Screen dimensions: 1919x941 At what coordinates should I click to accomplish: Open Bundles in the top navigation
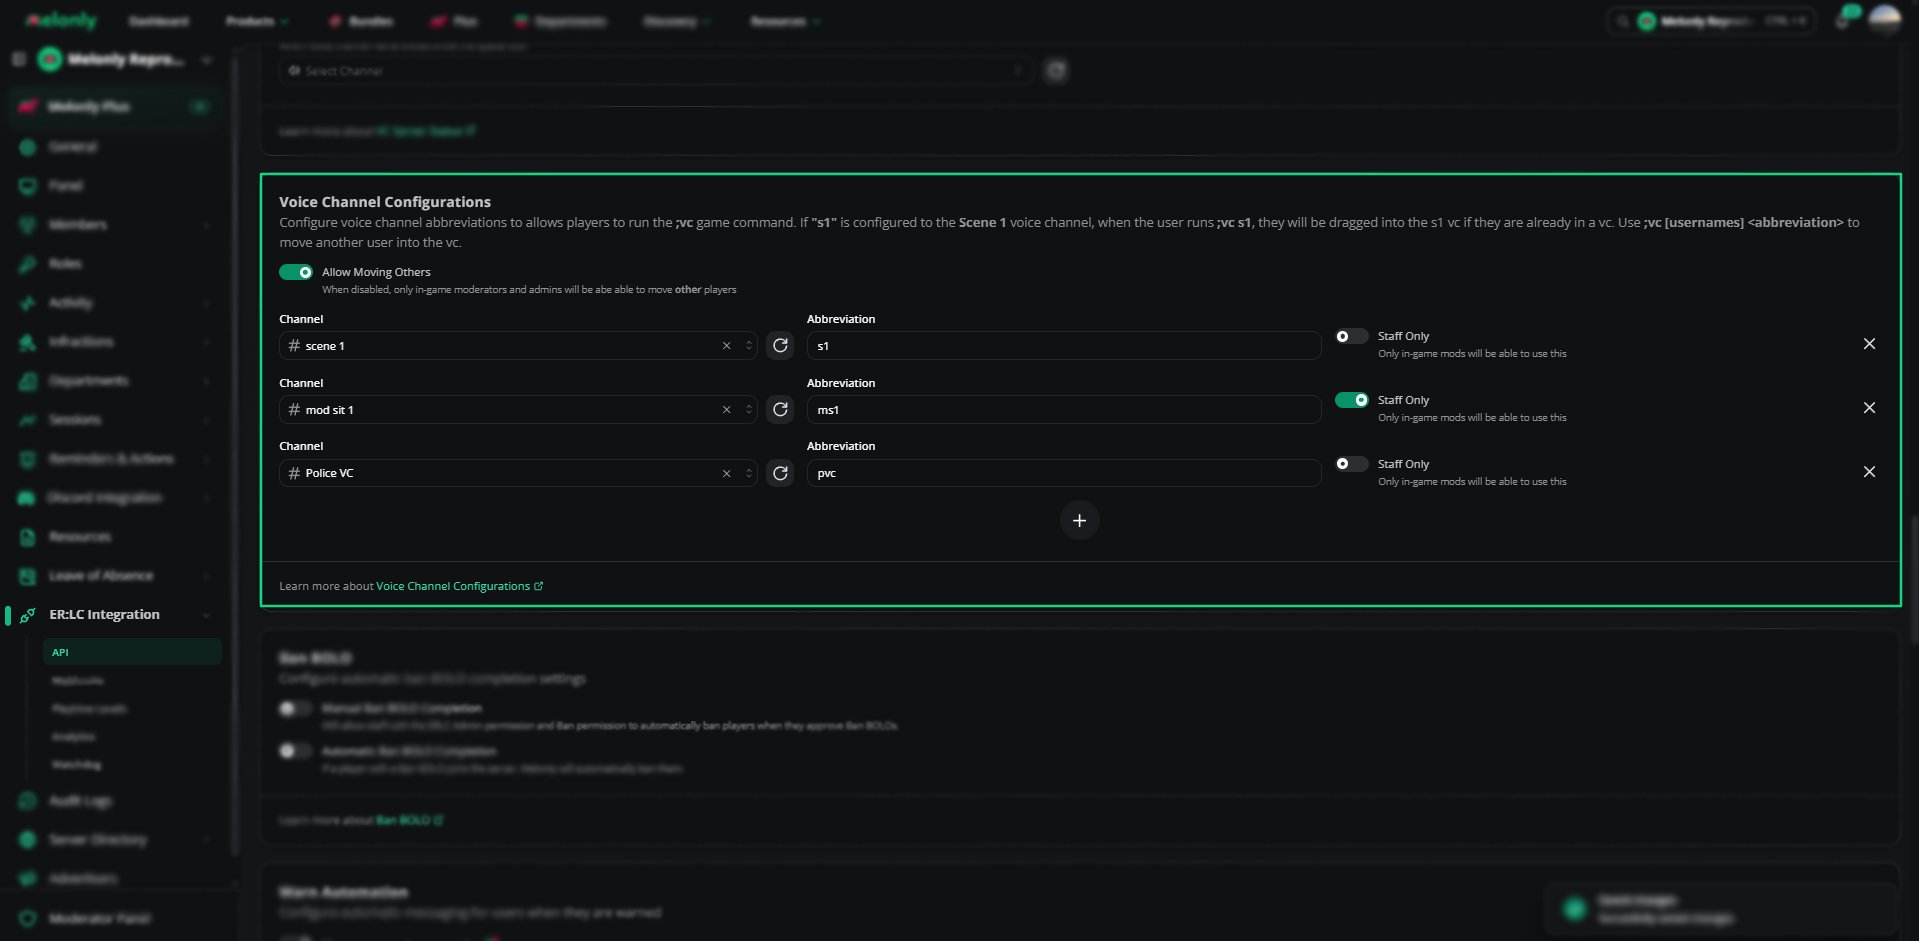point(361,21)
